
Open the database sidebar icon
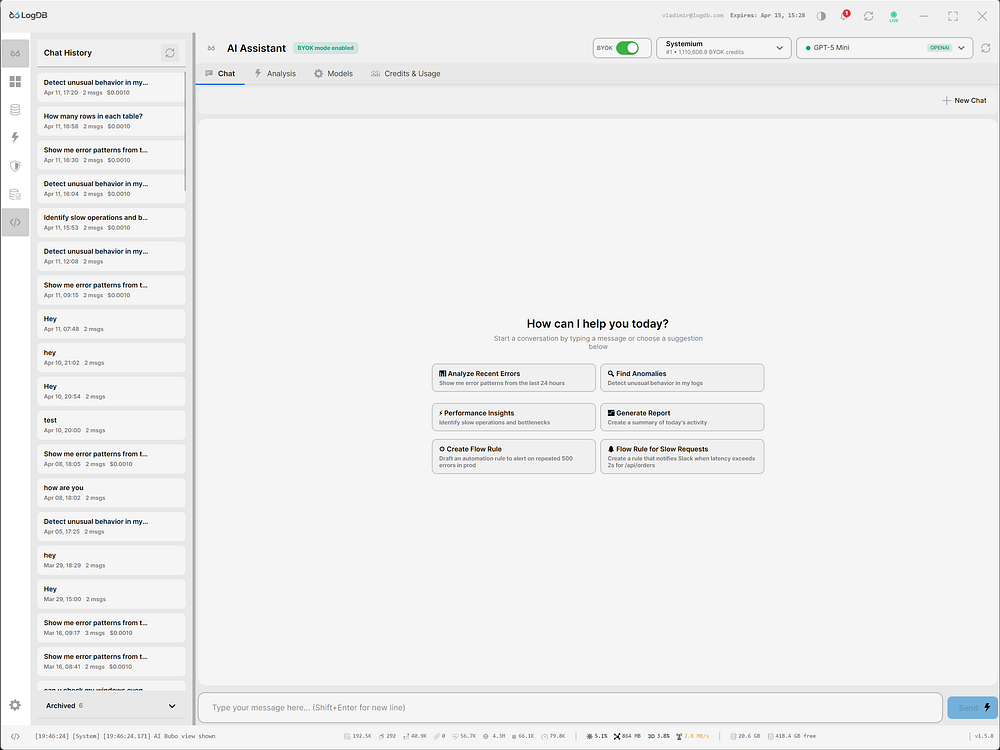point(15,110)
